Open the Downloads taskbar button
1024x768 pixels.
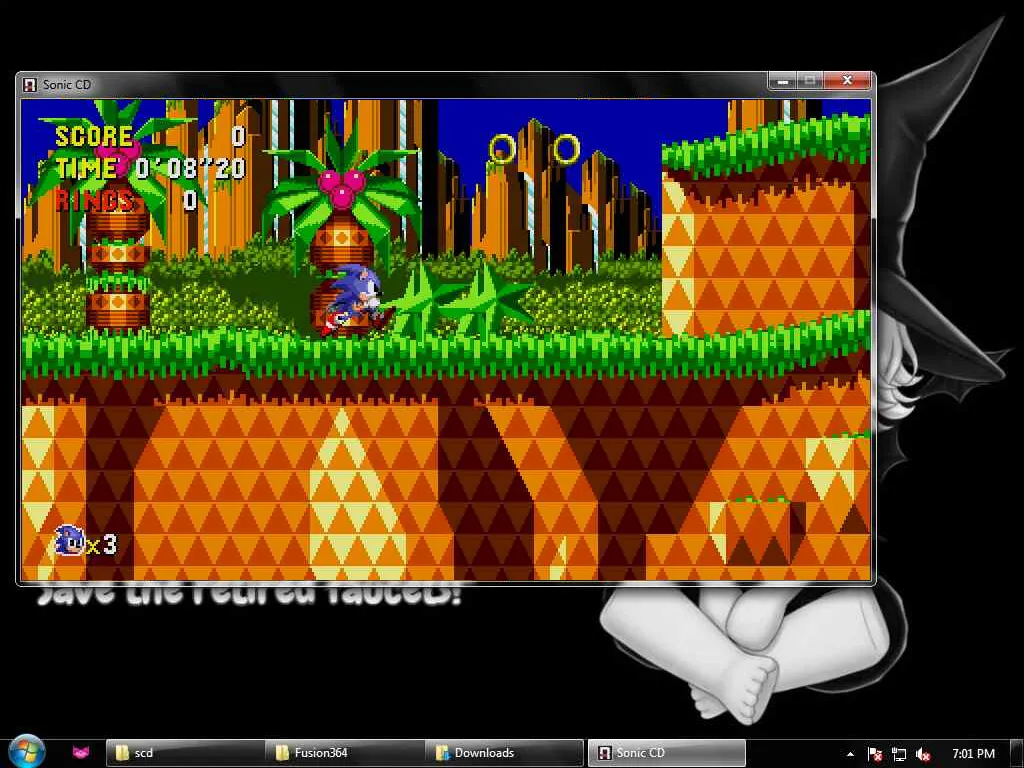coord(505,753)
